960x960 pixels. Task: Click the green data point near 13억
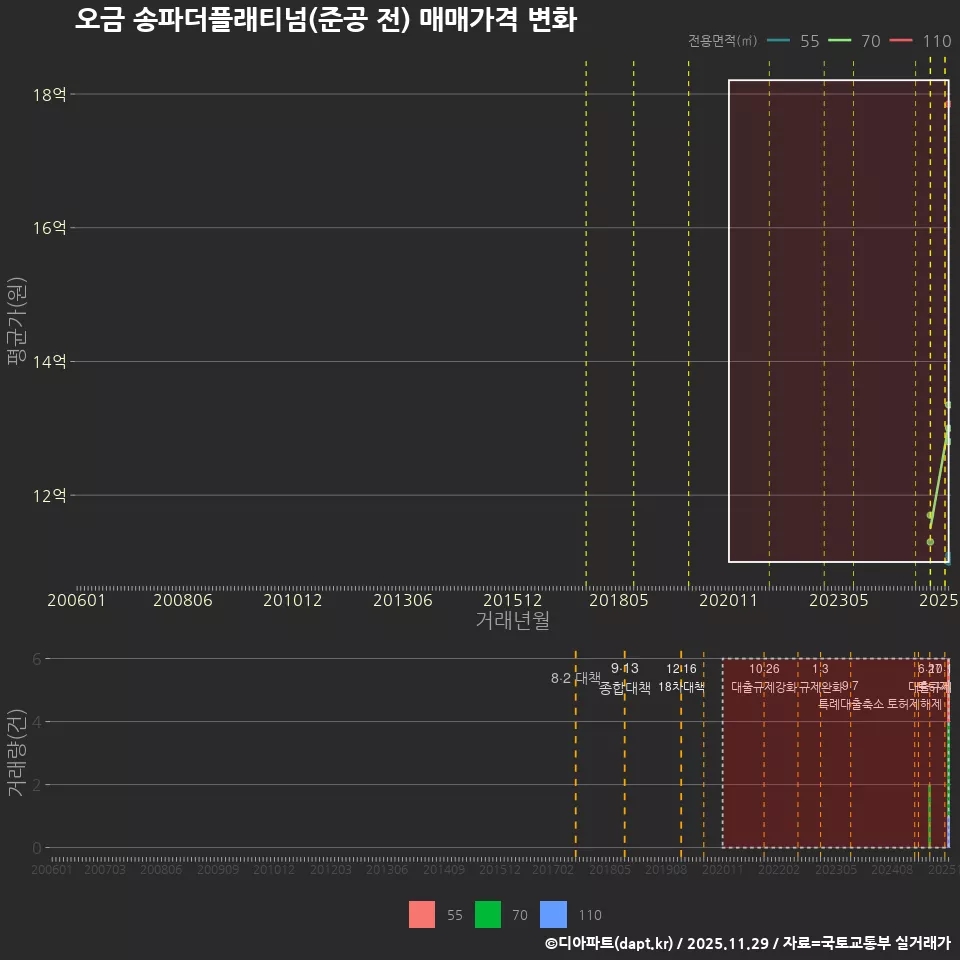pyautogui.click(x=948, y=430)
